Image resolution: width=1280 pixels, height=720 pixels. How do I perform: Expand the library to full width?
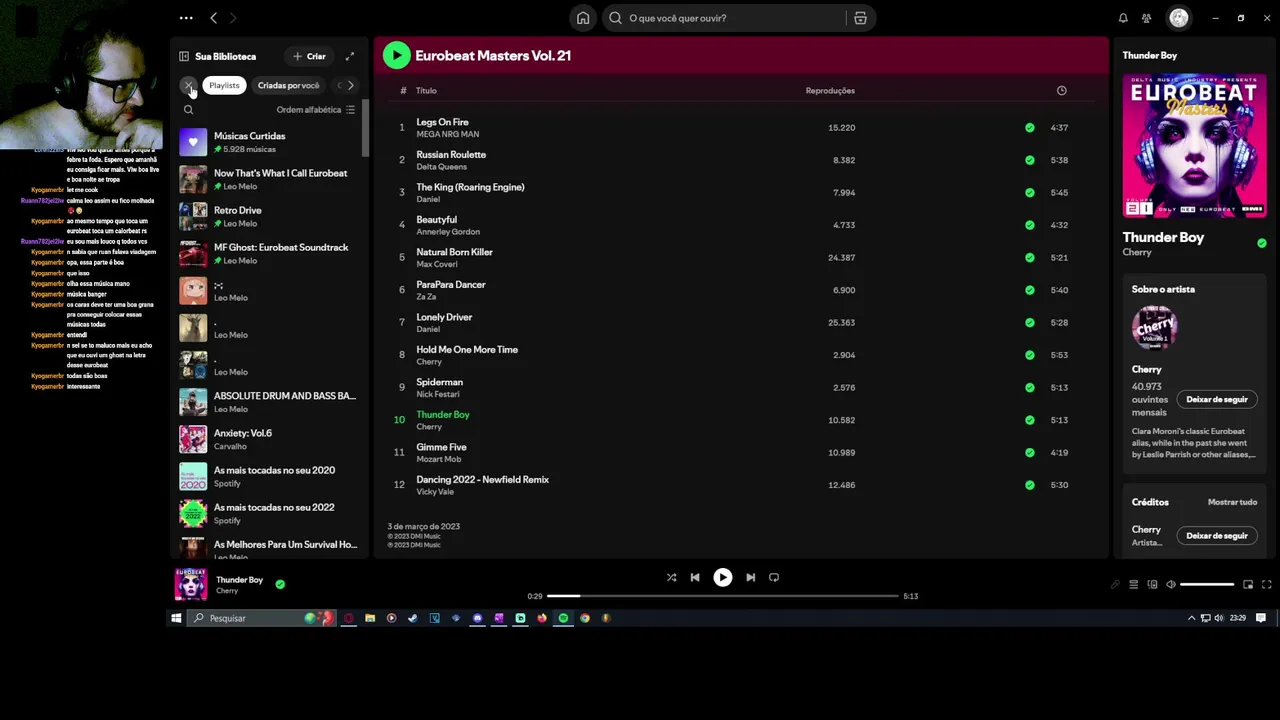click(350, 57)
